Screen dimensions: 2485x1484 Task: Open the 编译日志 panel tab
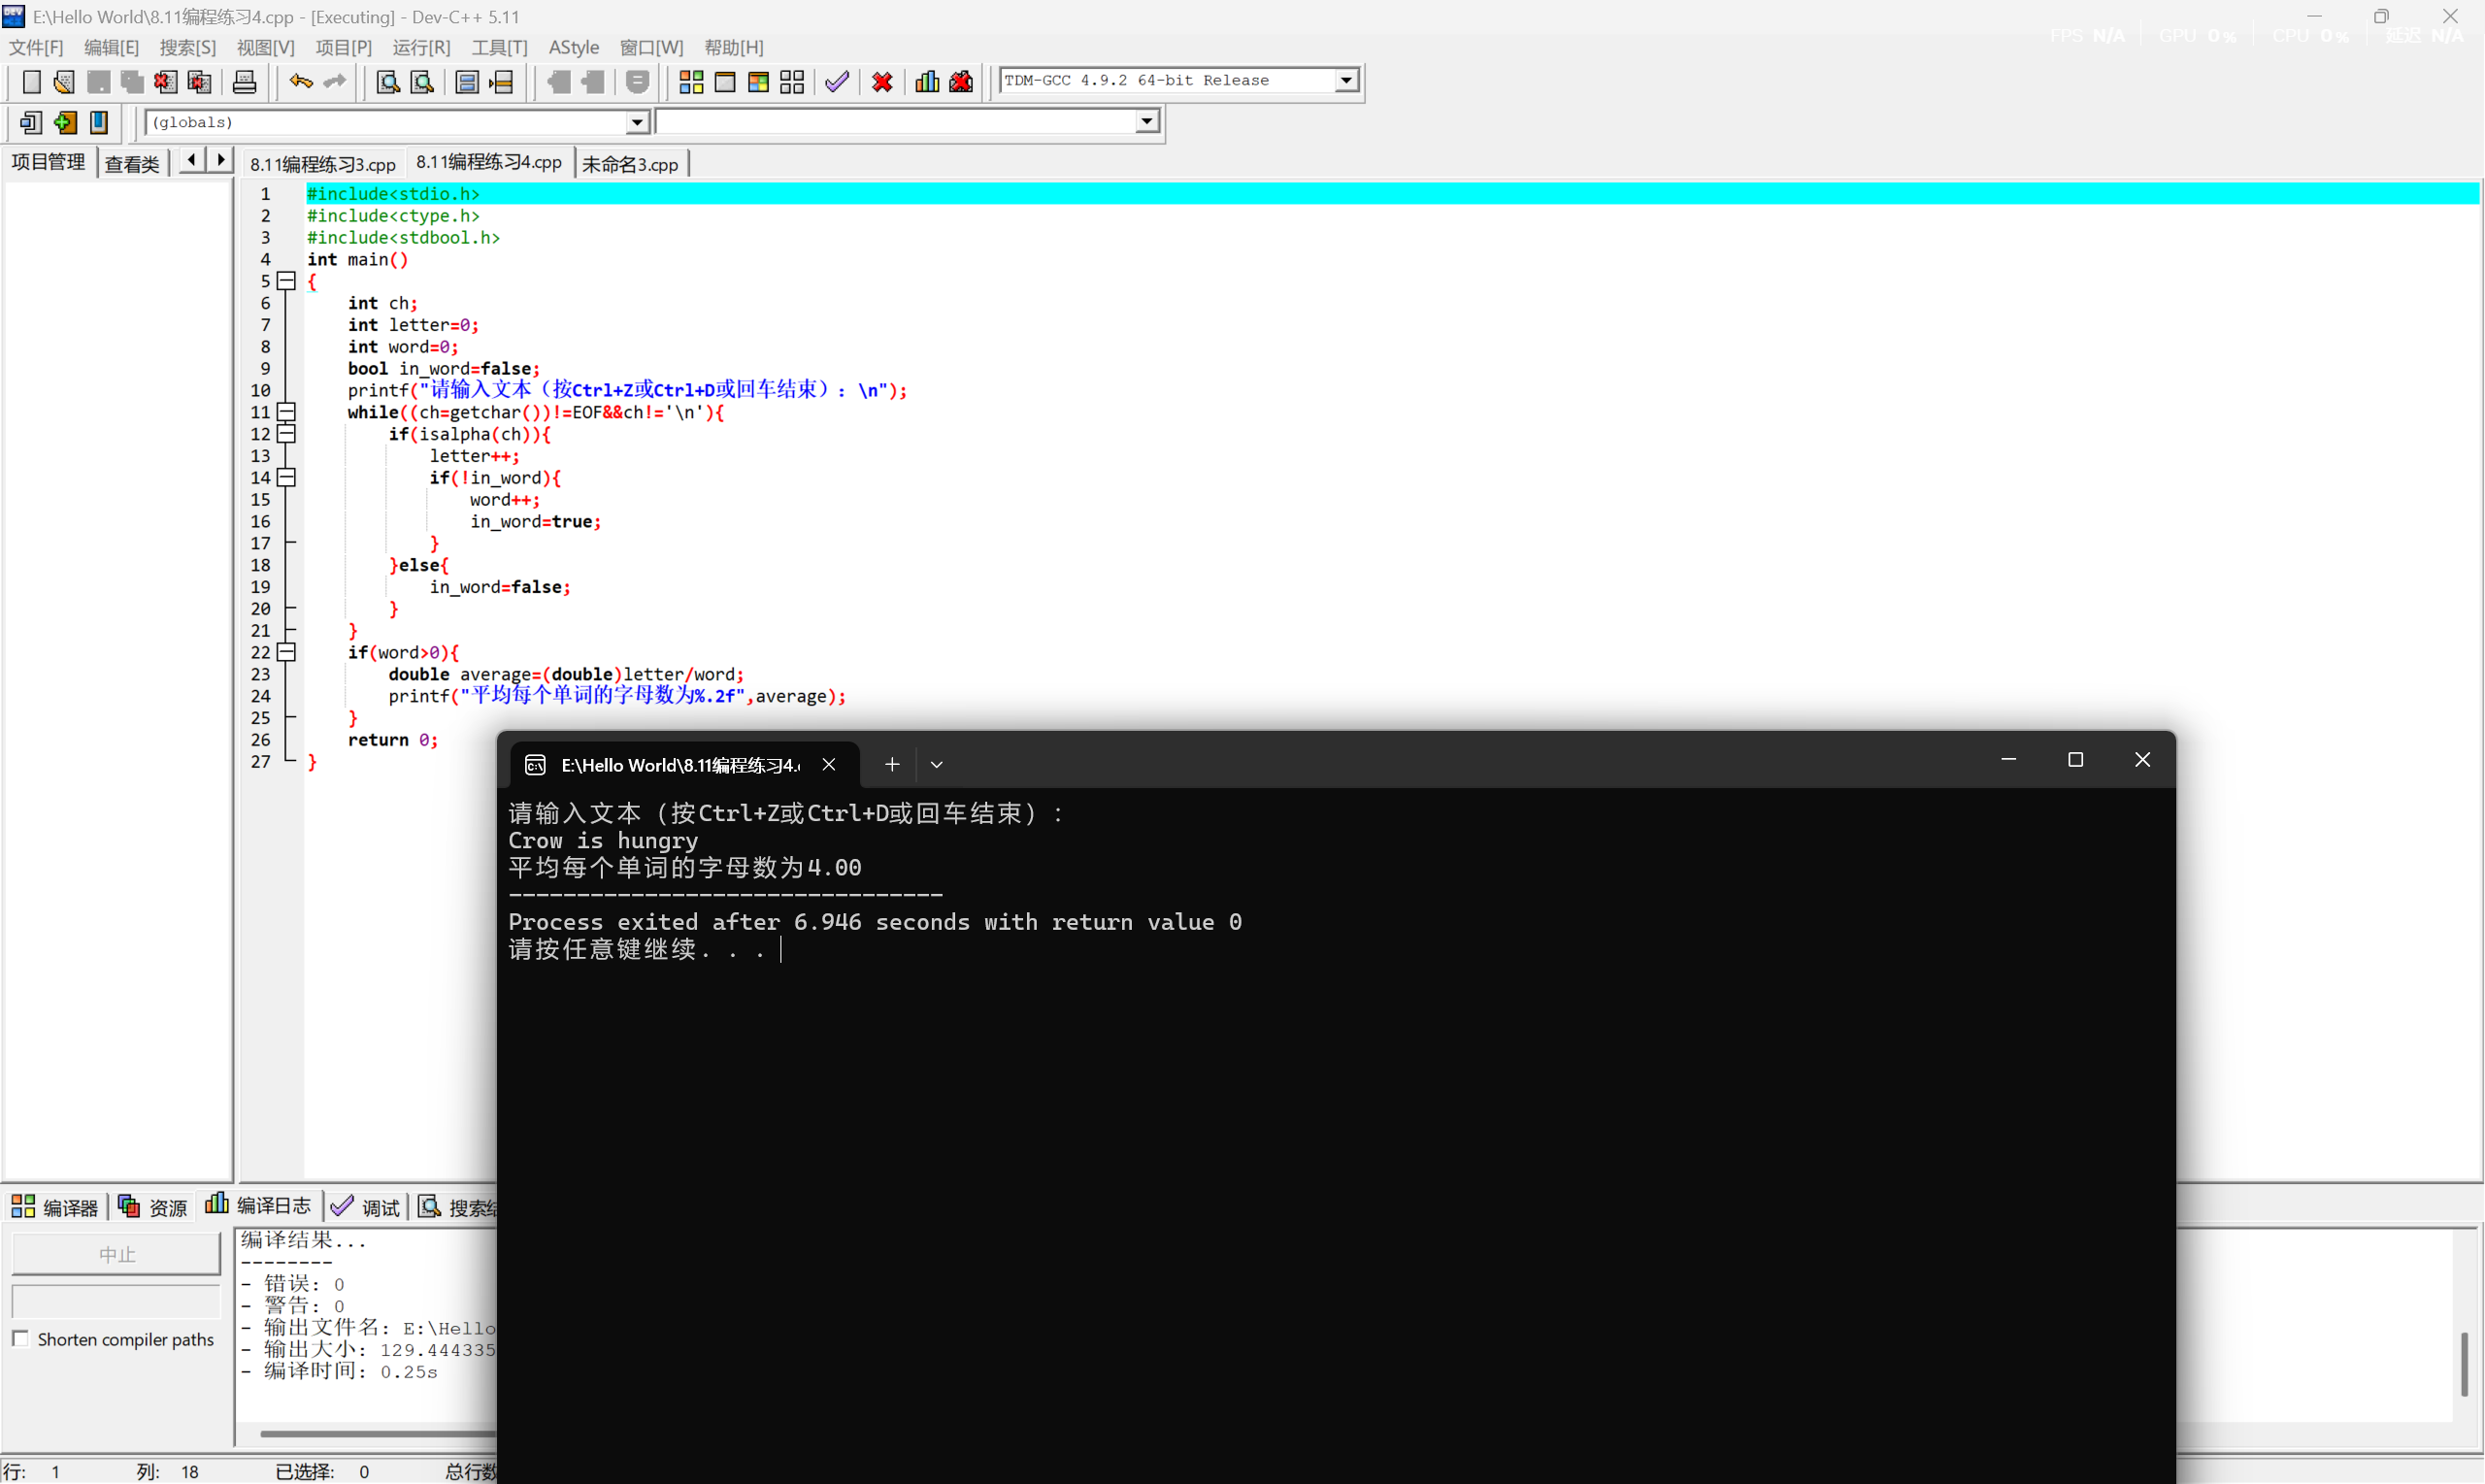tap(259, 1206)
